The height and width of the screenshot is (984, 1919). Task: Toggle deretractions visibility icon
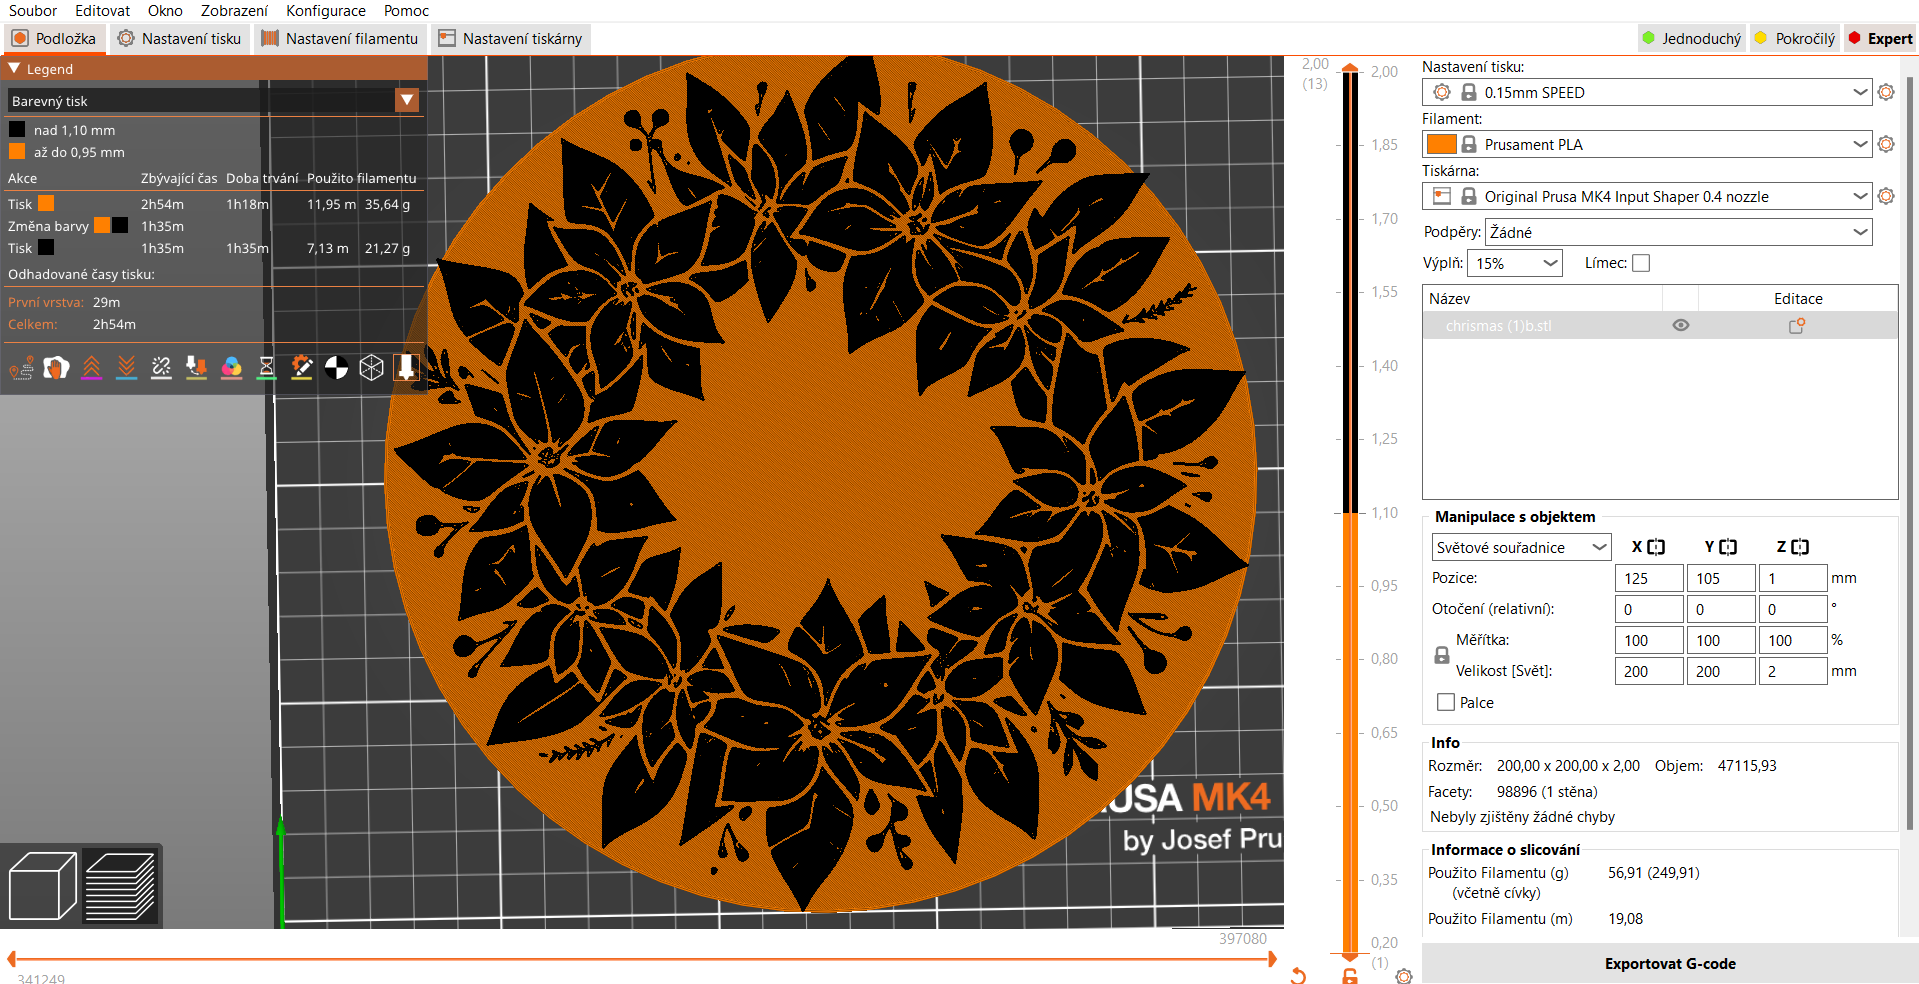click(127, 368)
